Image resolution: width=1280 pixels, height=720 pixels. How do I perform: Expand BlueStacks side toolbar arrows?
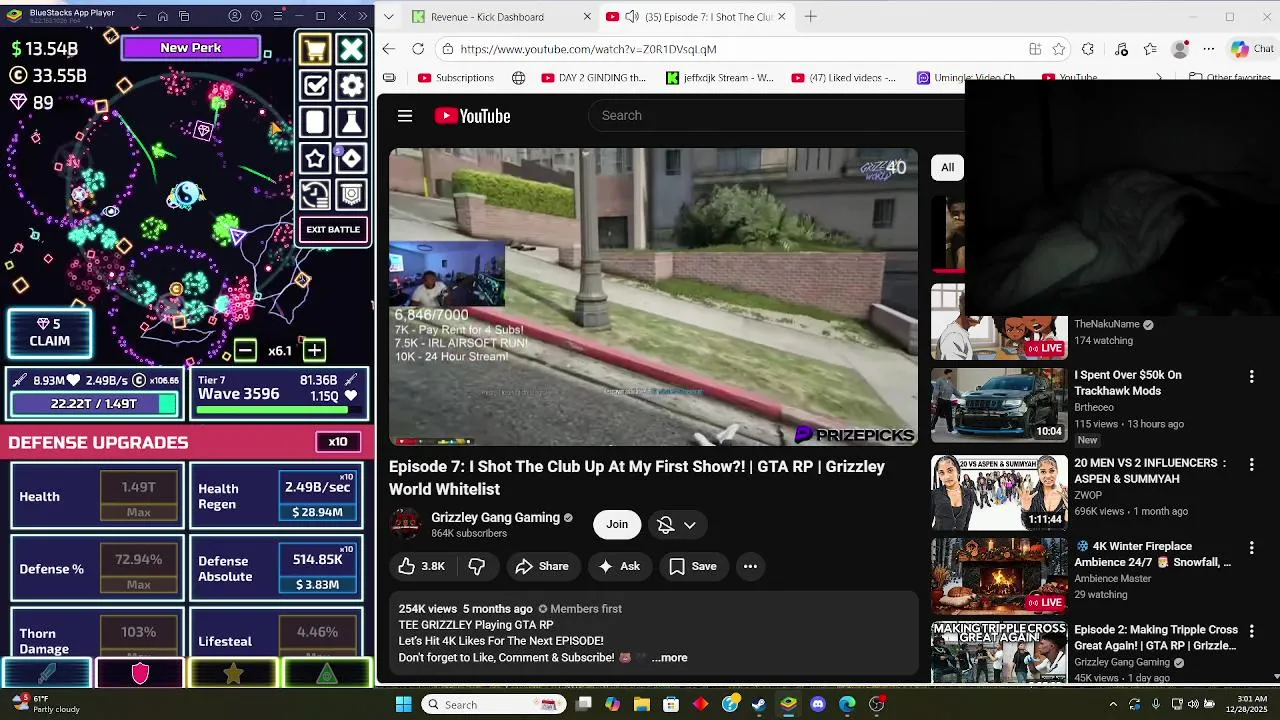pyautogui.click(x=362, y=16)
